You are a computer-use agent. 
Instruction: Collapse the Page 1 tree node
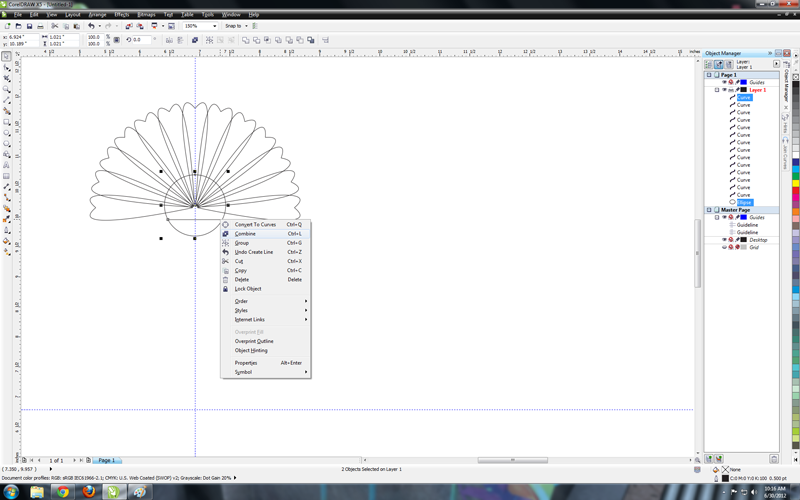pos(709,75)
